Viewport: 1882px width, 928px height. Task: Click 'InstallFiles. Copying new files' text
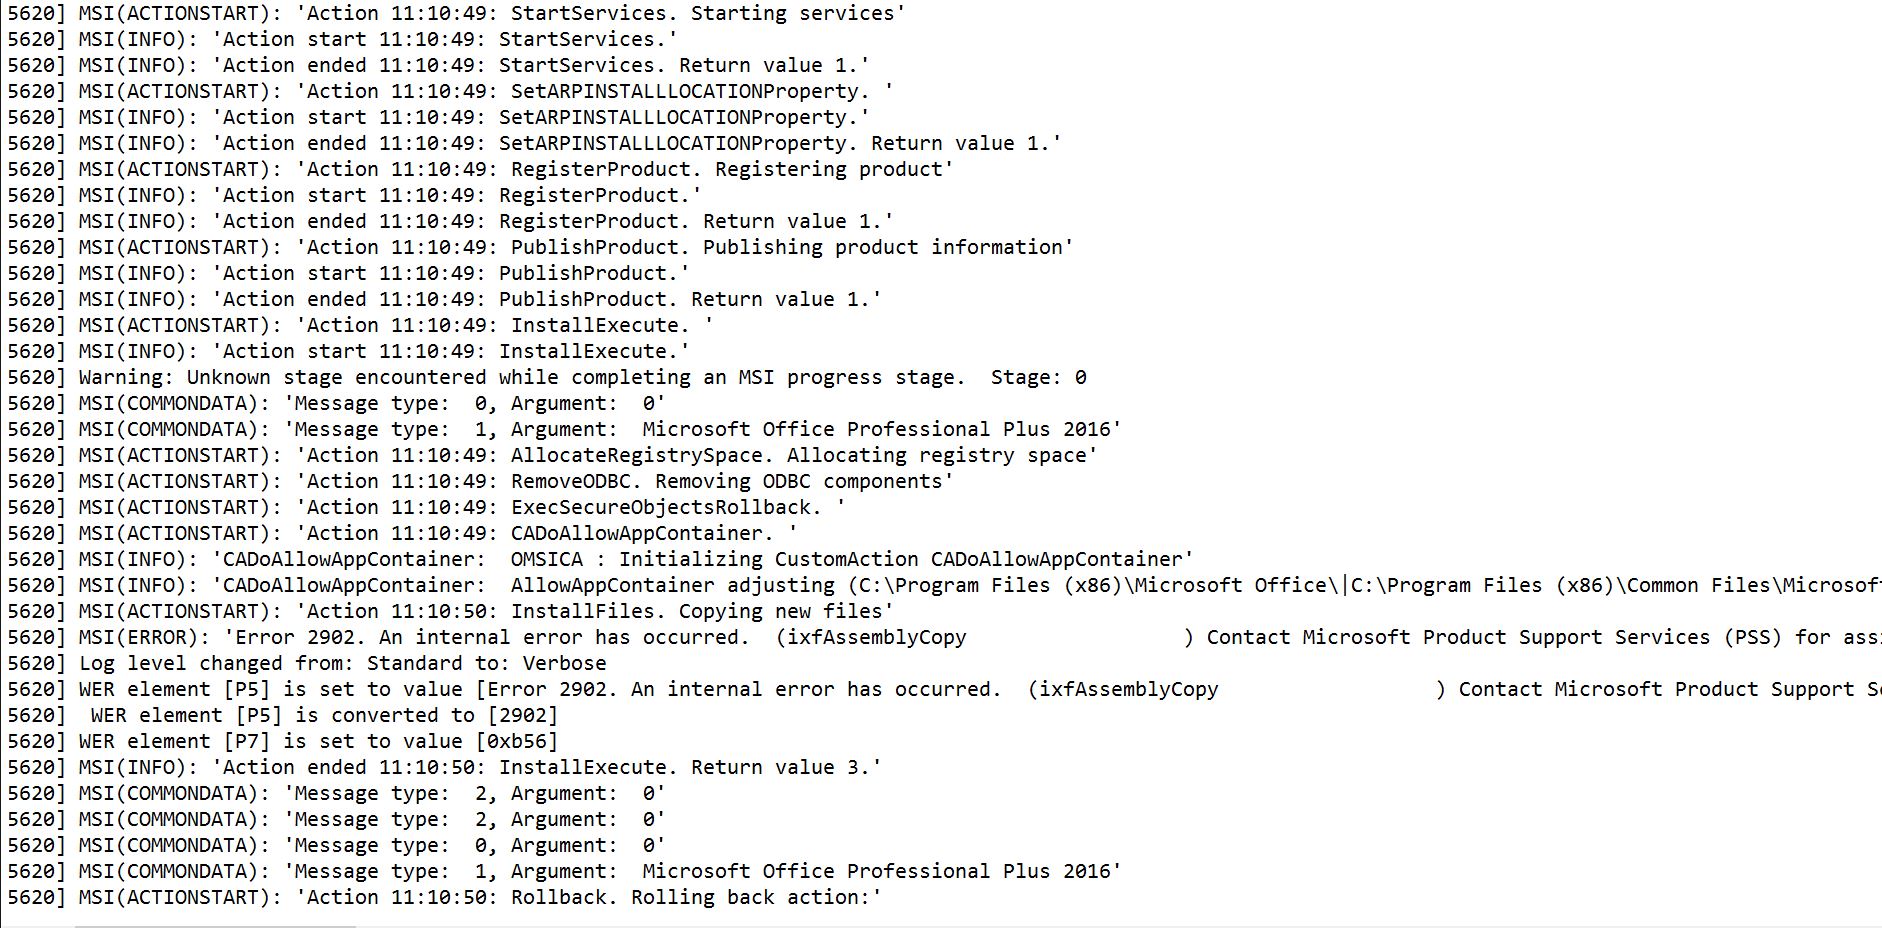click(x=696, y=612)
